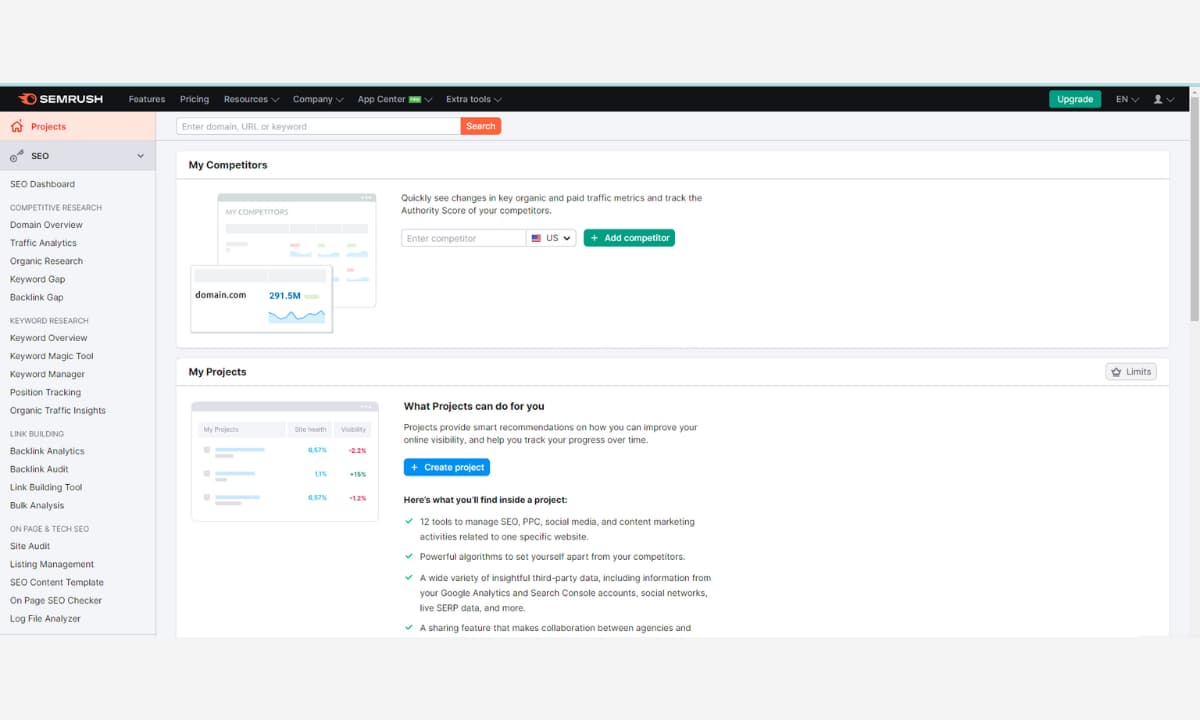
Task: Open Position Tracking link
Action: point(45,392)
